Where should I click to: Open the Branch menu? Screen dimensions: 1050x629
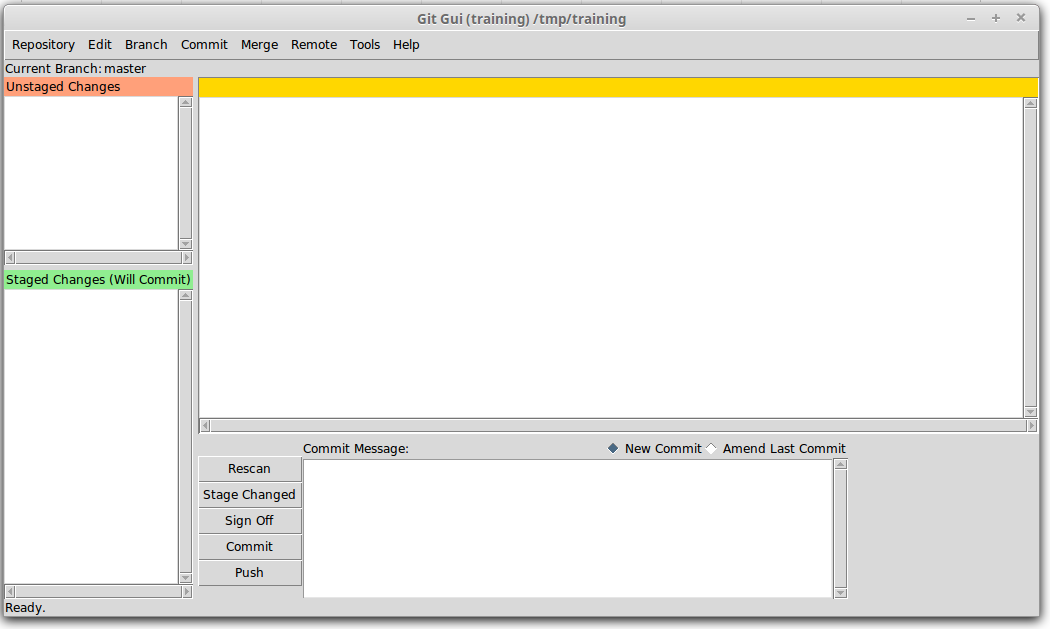146,45
